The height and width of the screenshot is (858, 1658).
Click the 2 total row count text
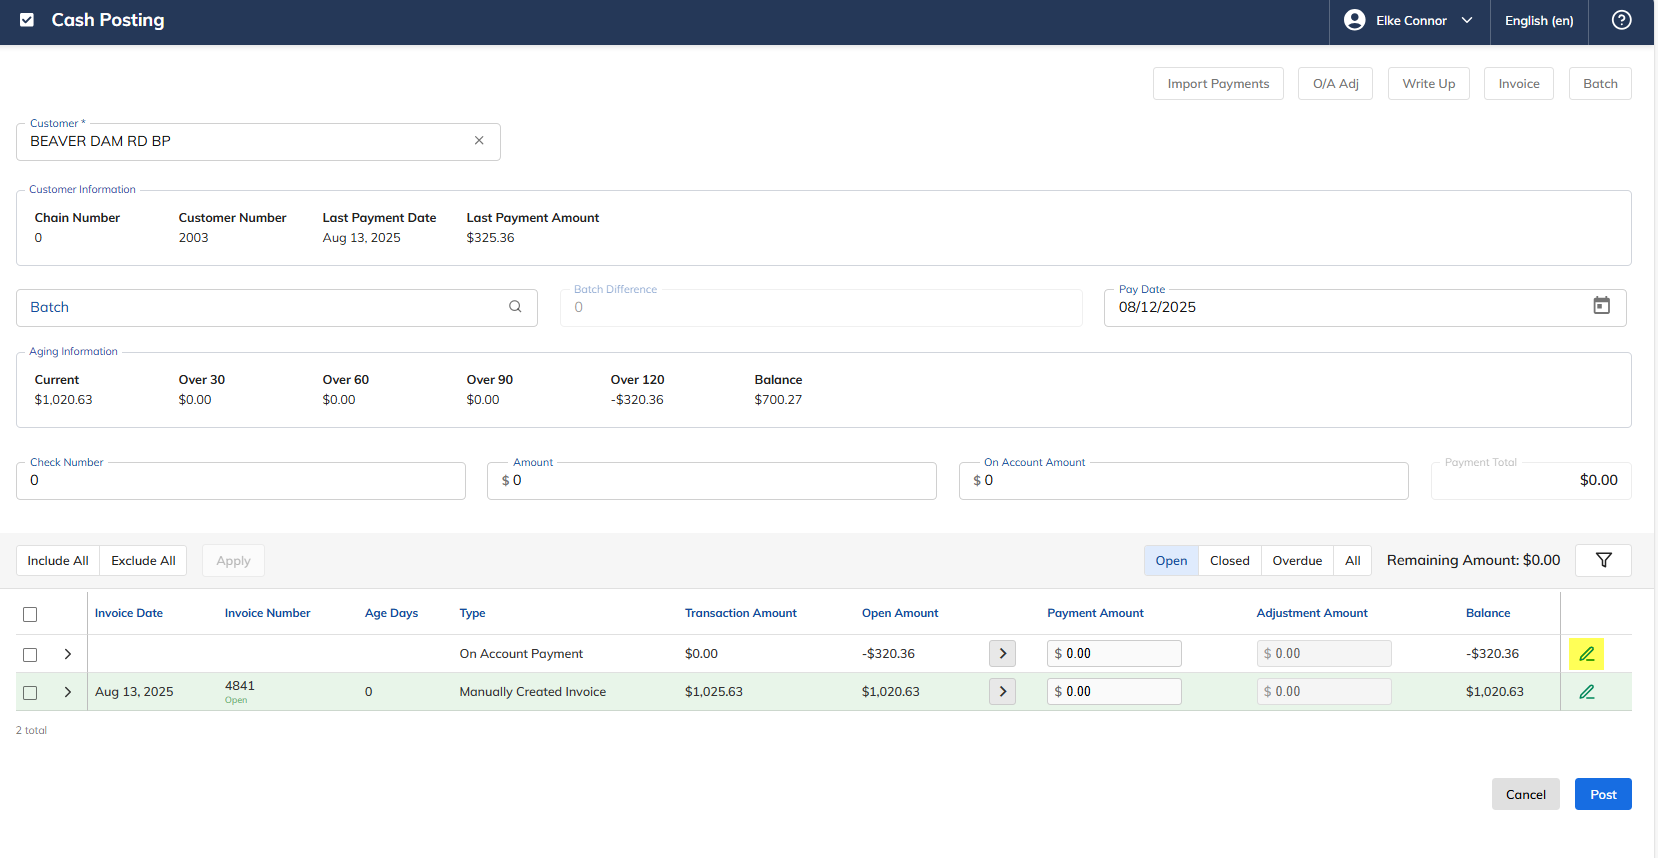31,731
